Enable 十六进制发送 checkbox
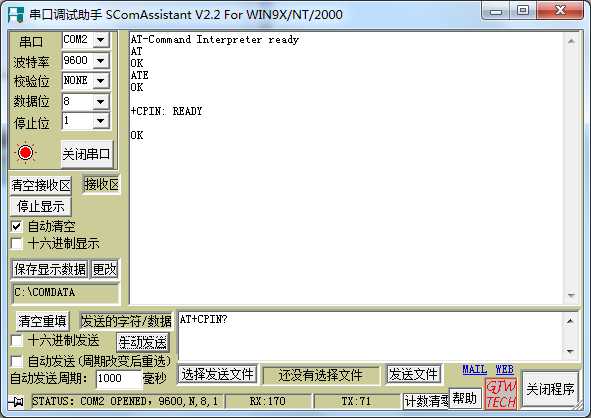Viewport: 591px width, 418px height. tap(17, 341)
